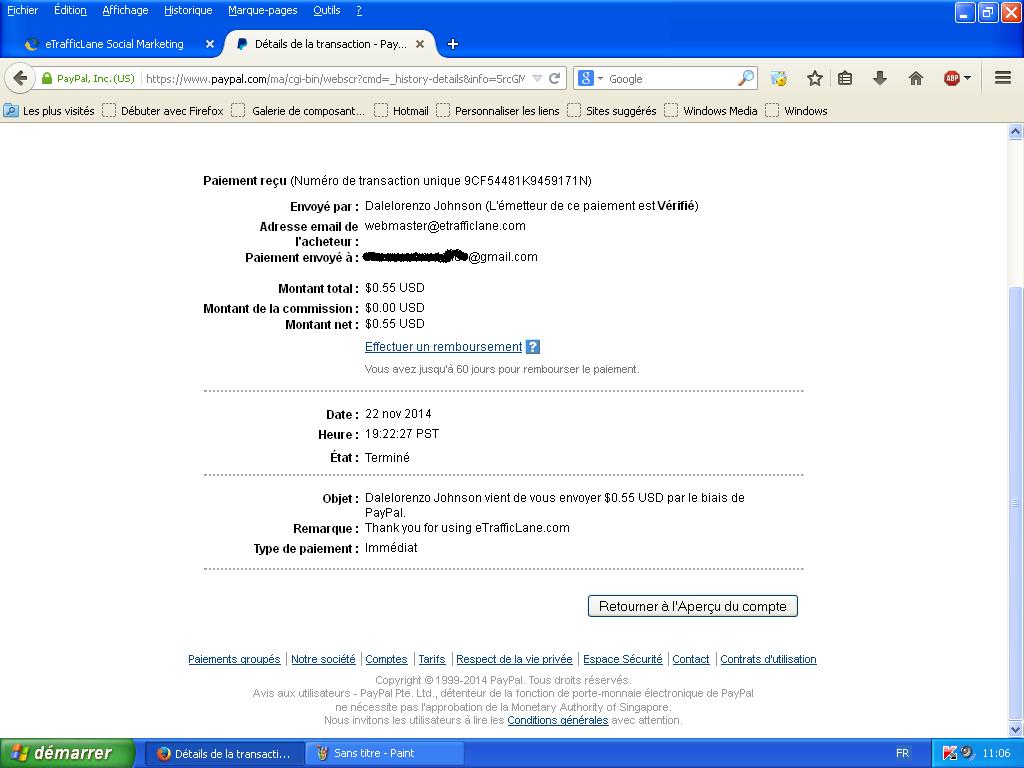The width and height of the screenshot is (1024, 768).
Task: Go back using the browser back arrow
Action: (x=20, y=78)
